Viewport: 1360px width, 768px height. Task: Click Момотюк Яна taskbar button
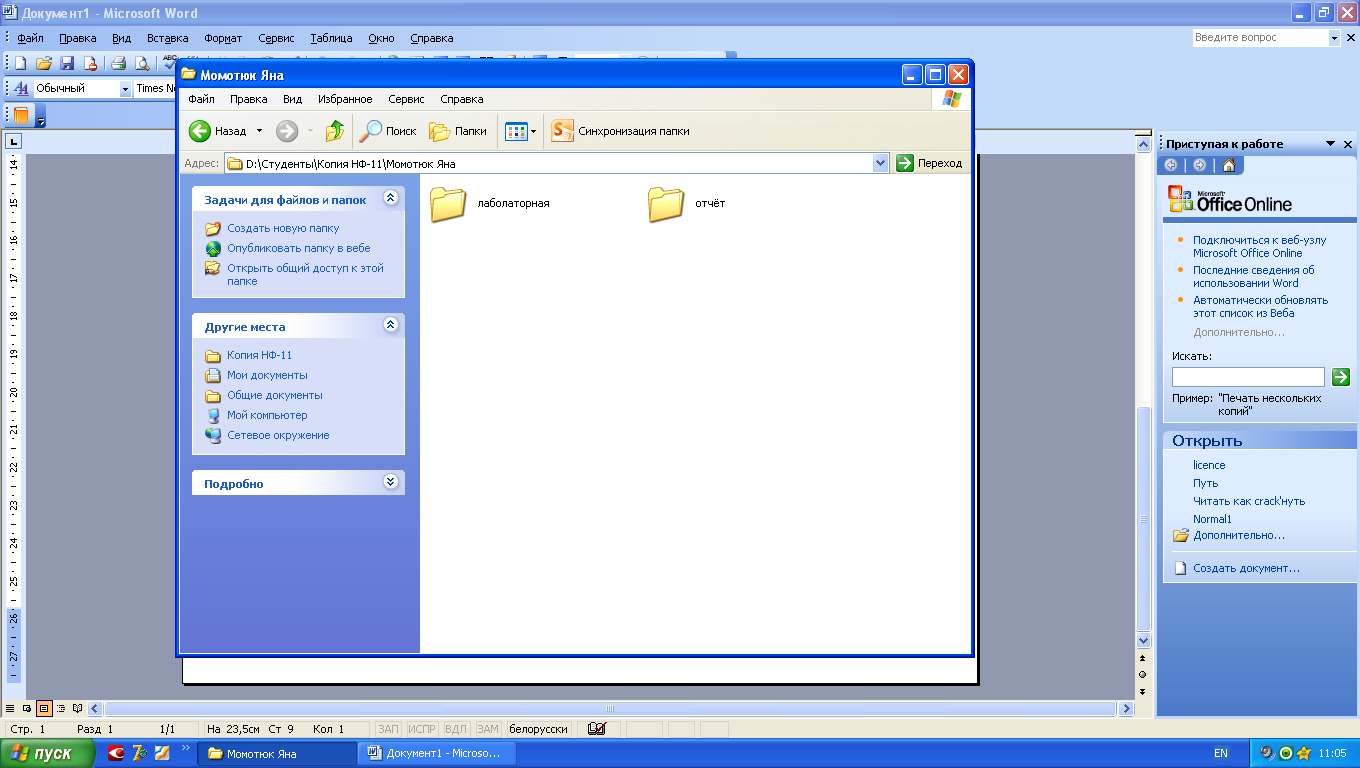tap(277, 754)
